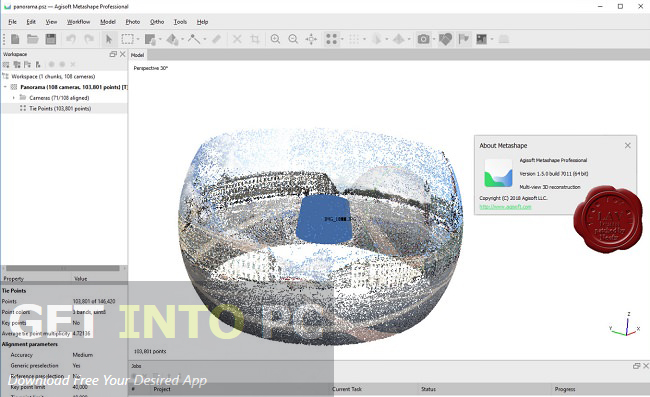Image resolution: width=650 pixels, height=397 pixels.
Task: Toggle the Point Cloud display mode
Action: tap(332, 39)
